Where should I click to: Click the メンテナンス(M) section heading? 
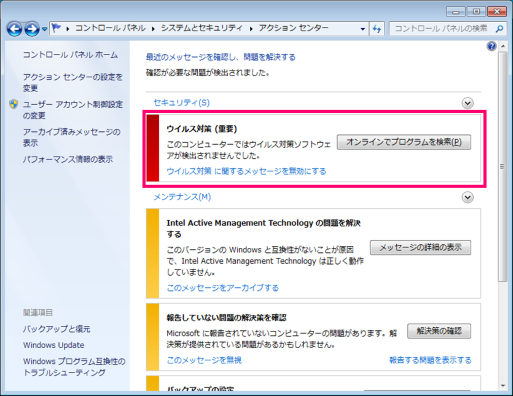pos(182,197)
